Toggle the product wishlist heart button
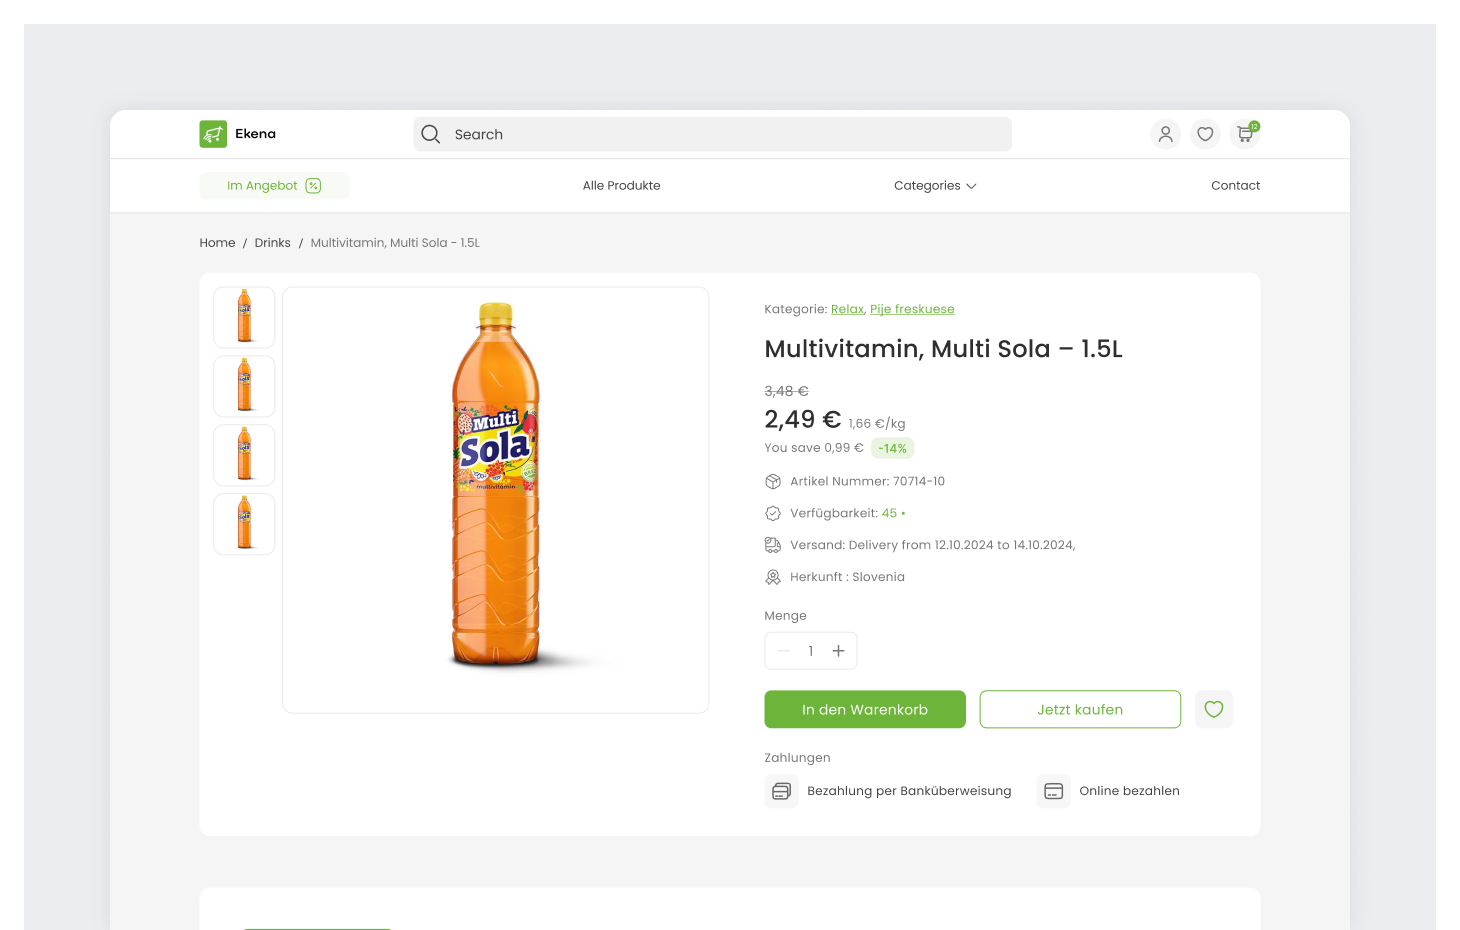 (1213, 709)
